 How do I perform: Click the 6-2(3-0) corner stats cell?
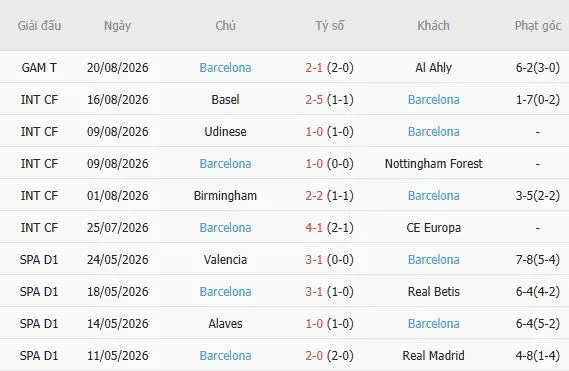click(538, 68)
